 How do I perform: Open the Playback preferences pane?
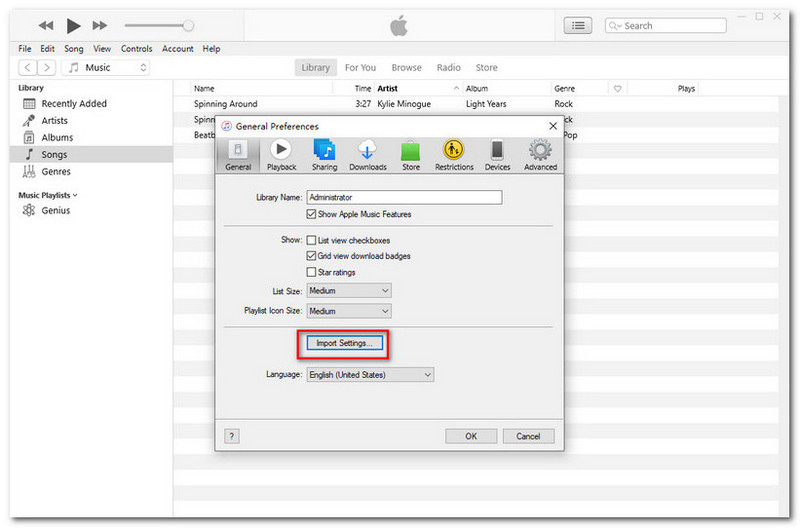click(x=281, y=155)
